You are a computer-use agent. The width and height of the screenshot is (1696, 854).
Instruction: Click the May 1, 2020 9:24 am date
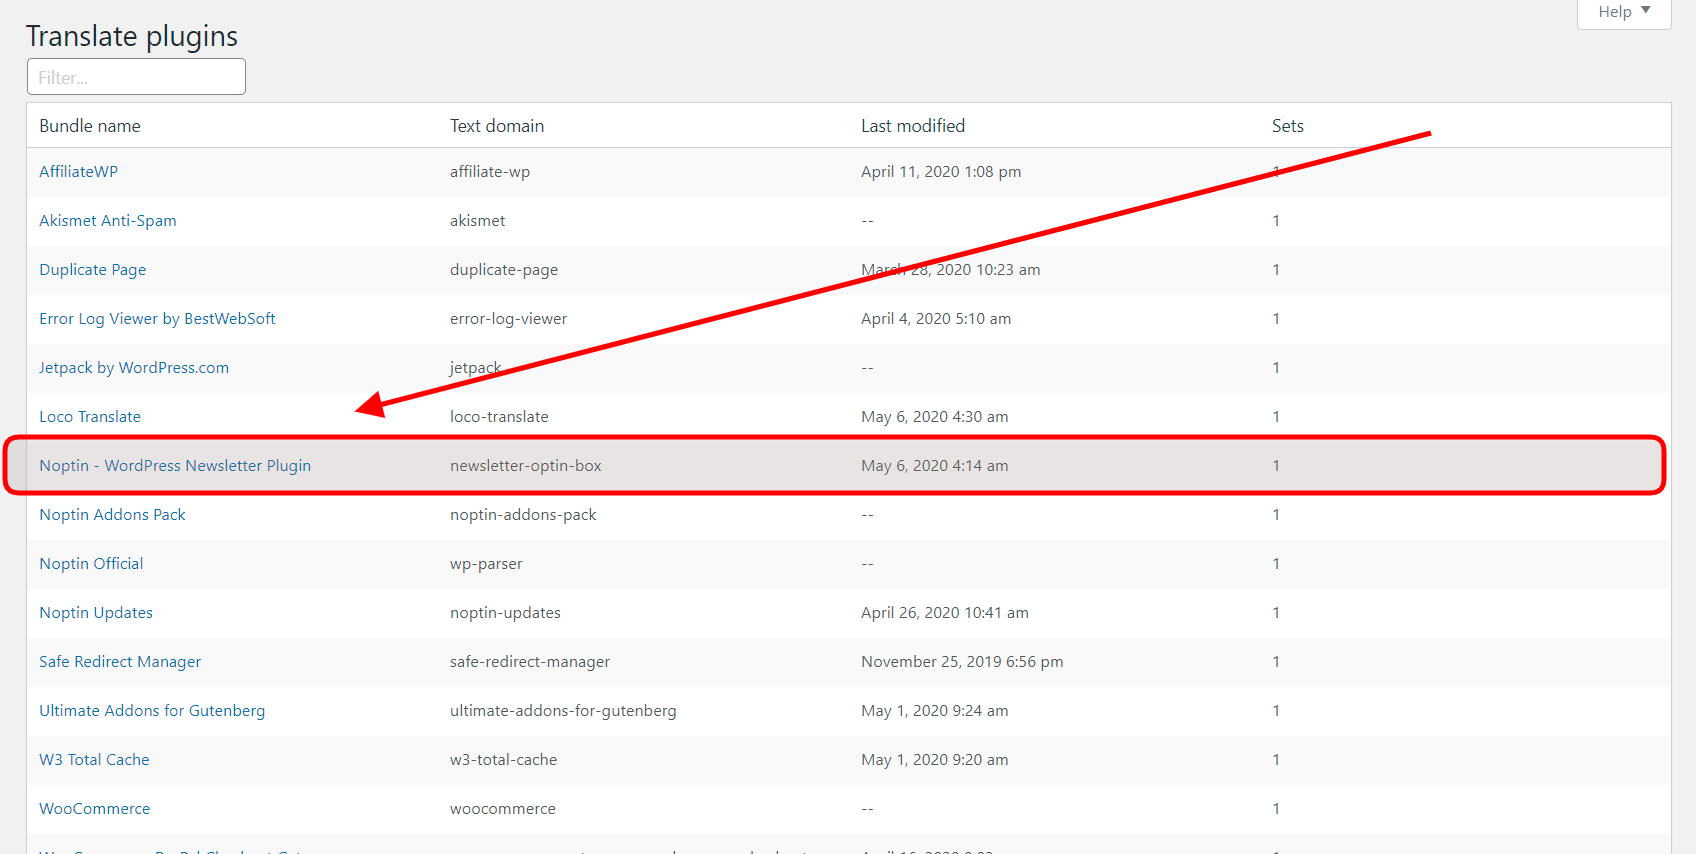(935, 711)
